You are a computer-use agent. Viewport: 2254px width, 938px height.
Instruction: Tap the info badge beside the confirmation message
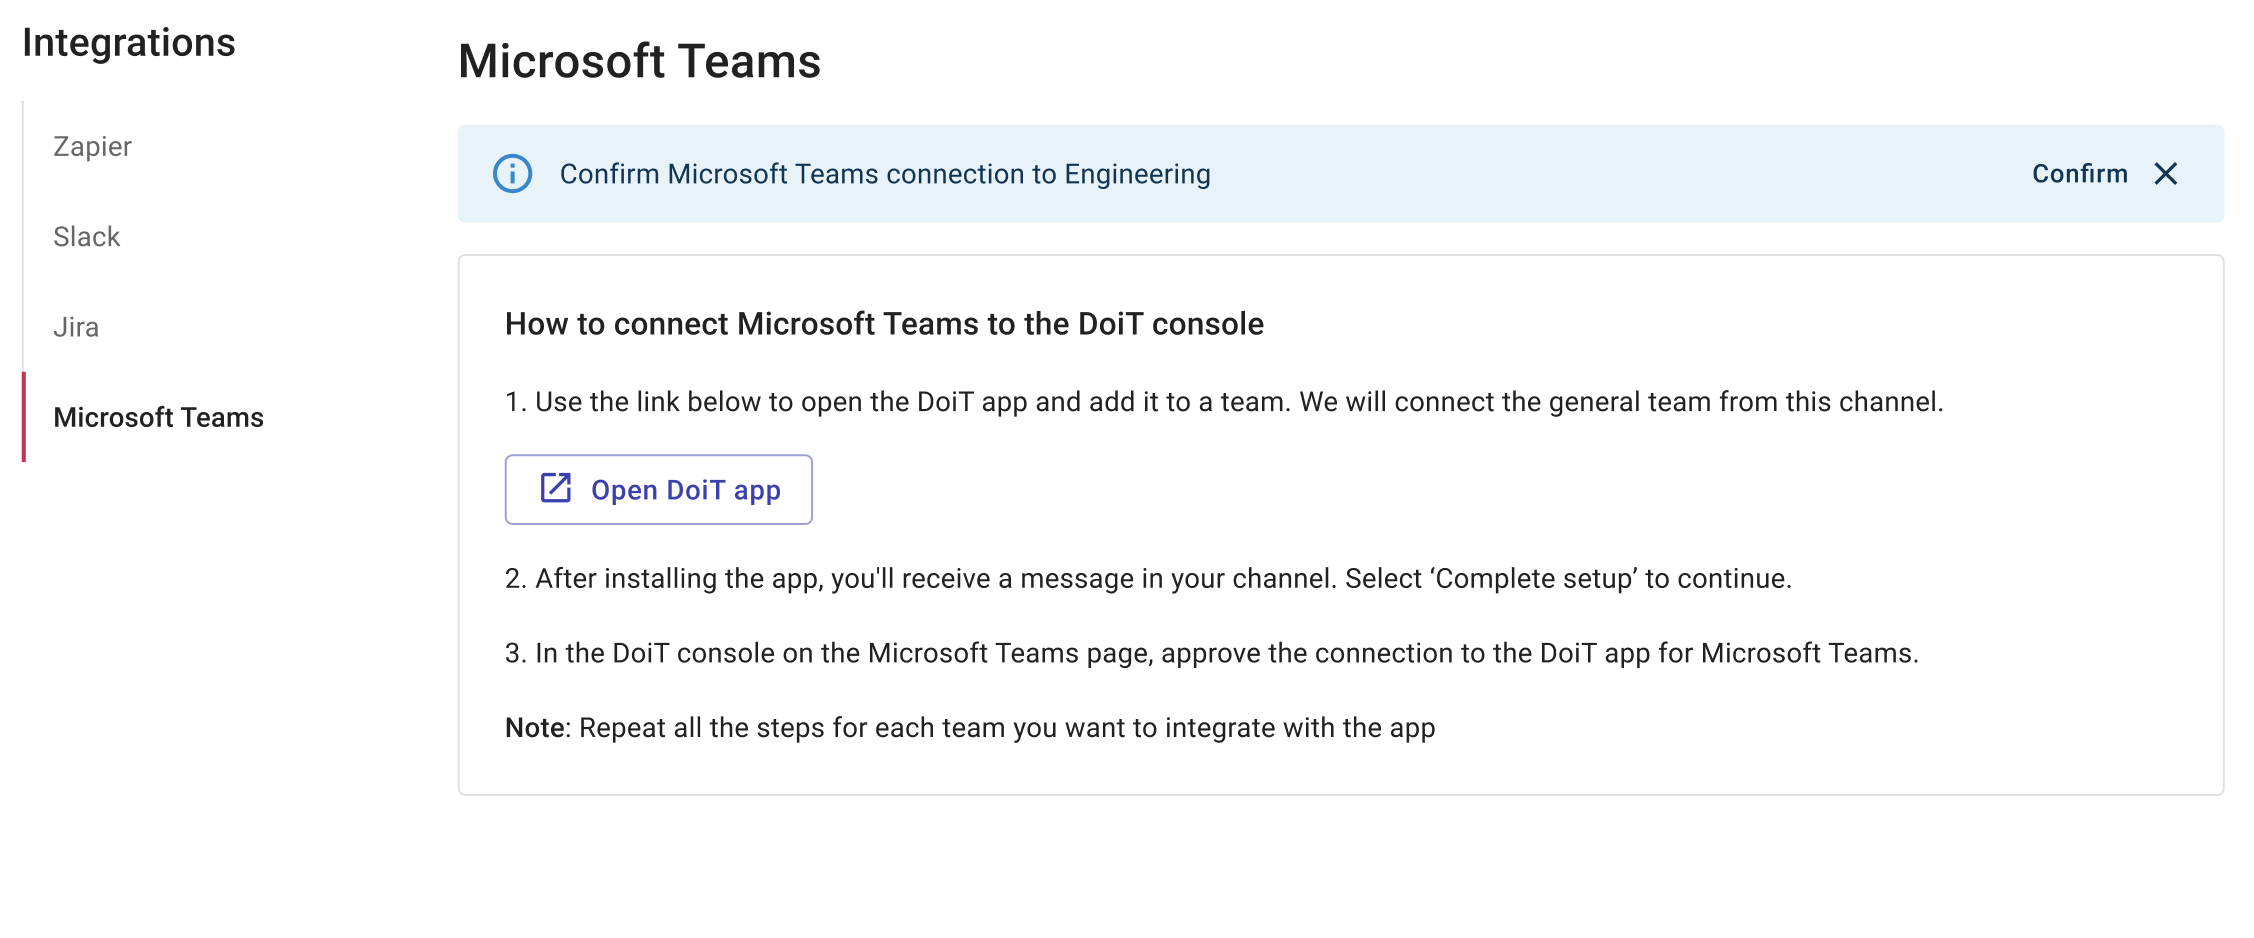(512, 173)
